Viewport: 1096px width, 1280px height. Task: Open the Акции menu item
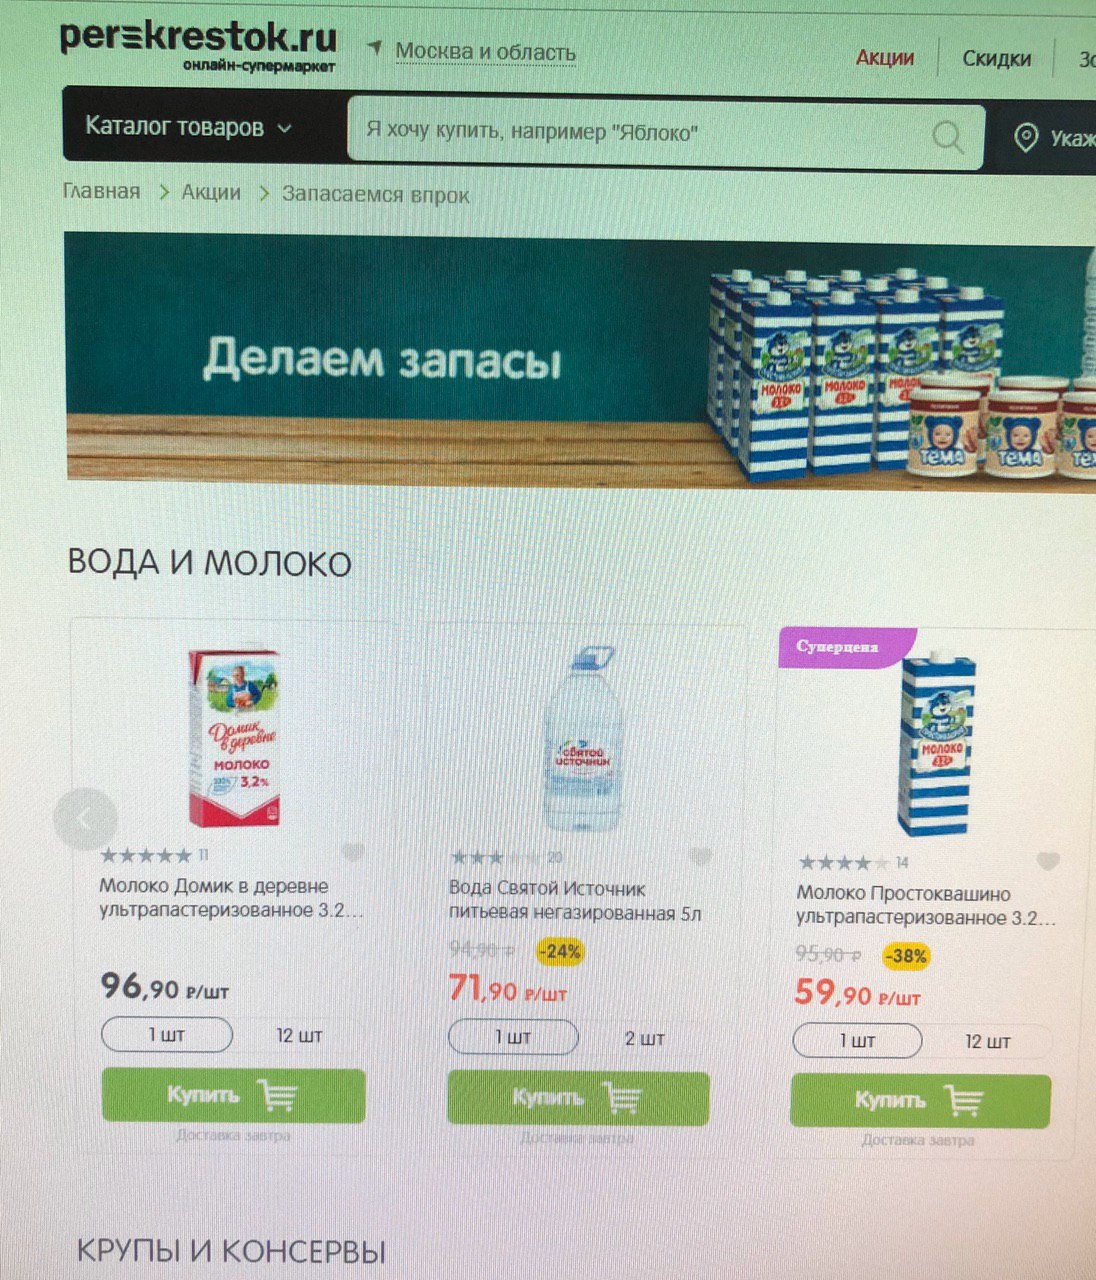coord(885,58)
